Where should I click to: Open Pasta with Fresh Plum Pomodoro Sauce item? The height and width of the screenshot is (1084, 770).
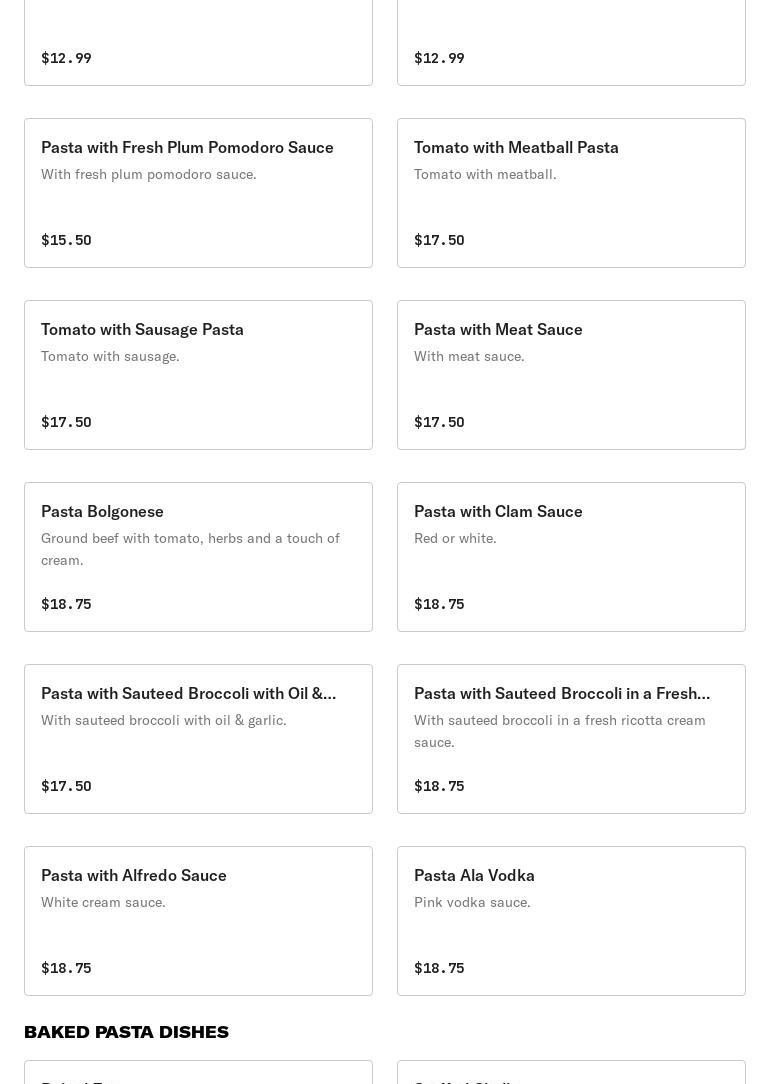click(x=198, y=193)
